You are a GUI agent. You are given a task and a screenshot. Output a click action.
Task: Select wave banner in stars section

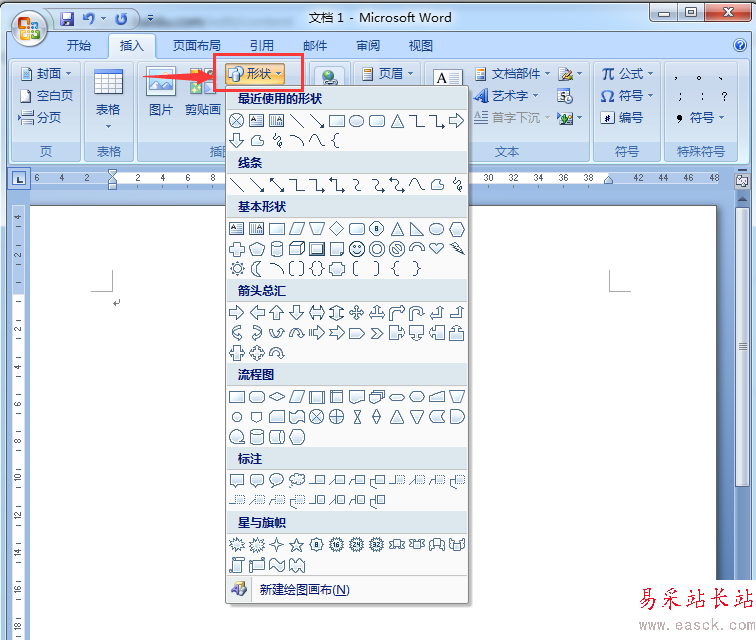click(x=277, y=565)
